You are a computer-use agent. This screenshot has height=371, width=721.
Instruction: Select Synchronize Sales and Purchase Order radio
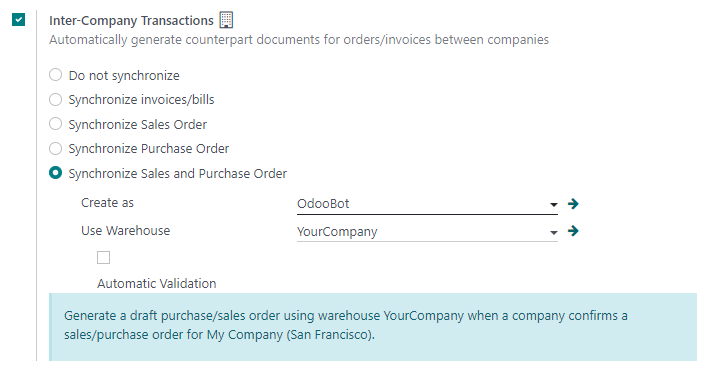pos(56,173)
